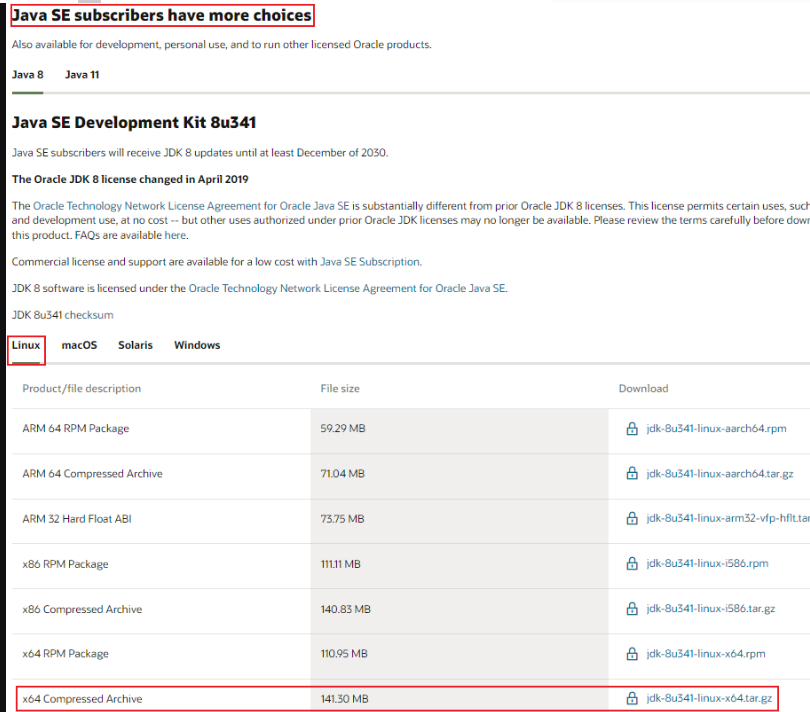
Task: Open the JDK 8u341 checksum link
Action: [89, 315]
